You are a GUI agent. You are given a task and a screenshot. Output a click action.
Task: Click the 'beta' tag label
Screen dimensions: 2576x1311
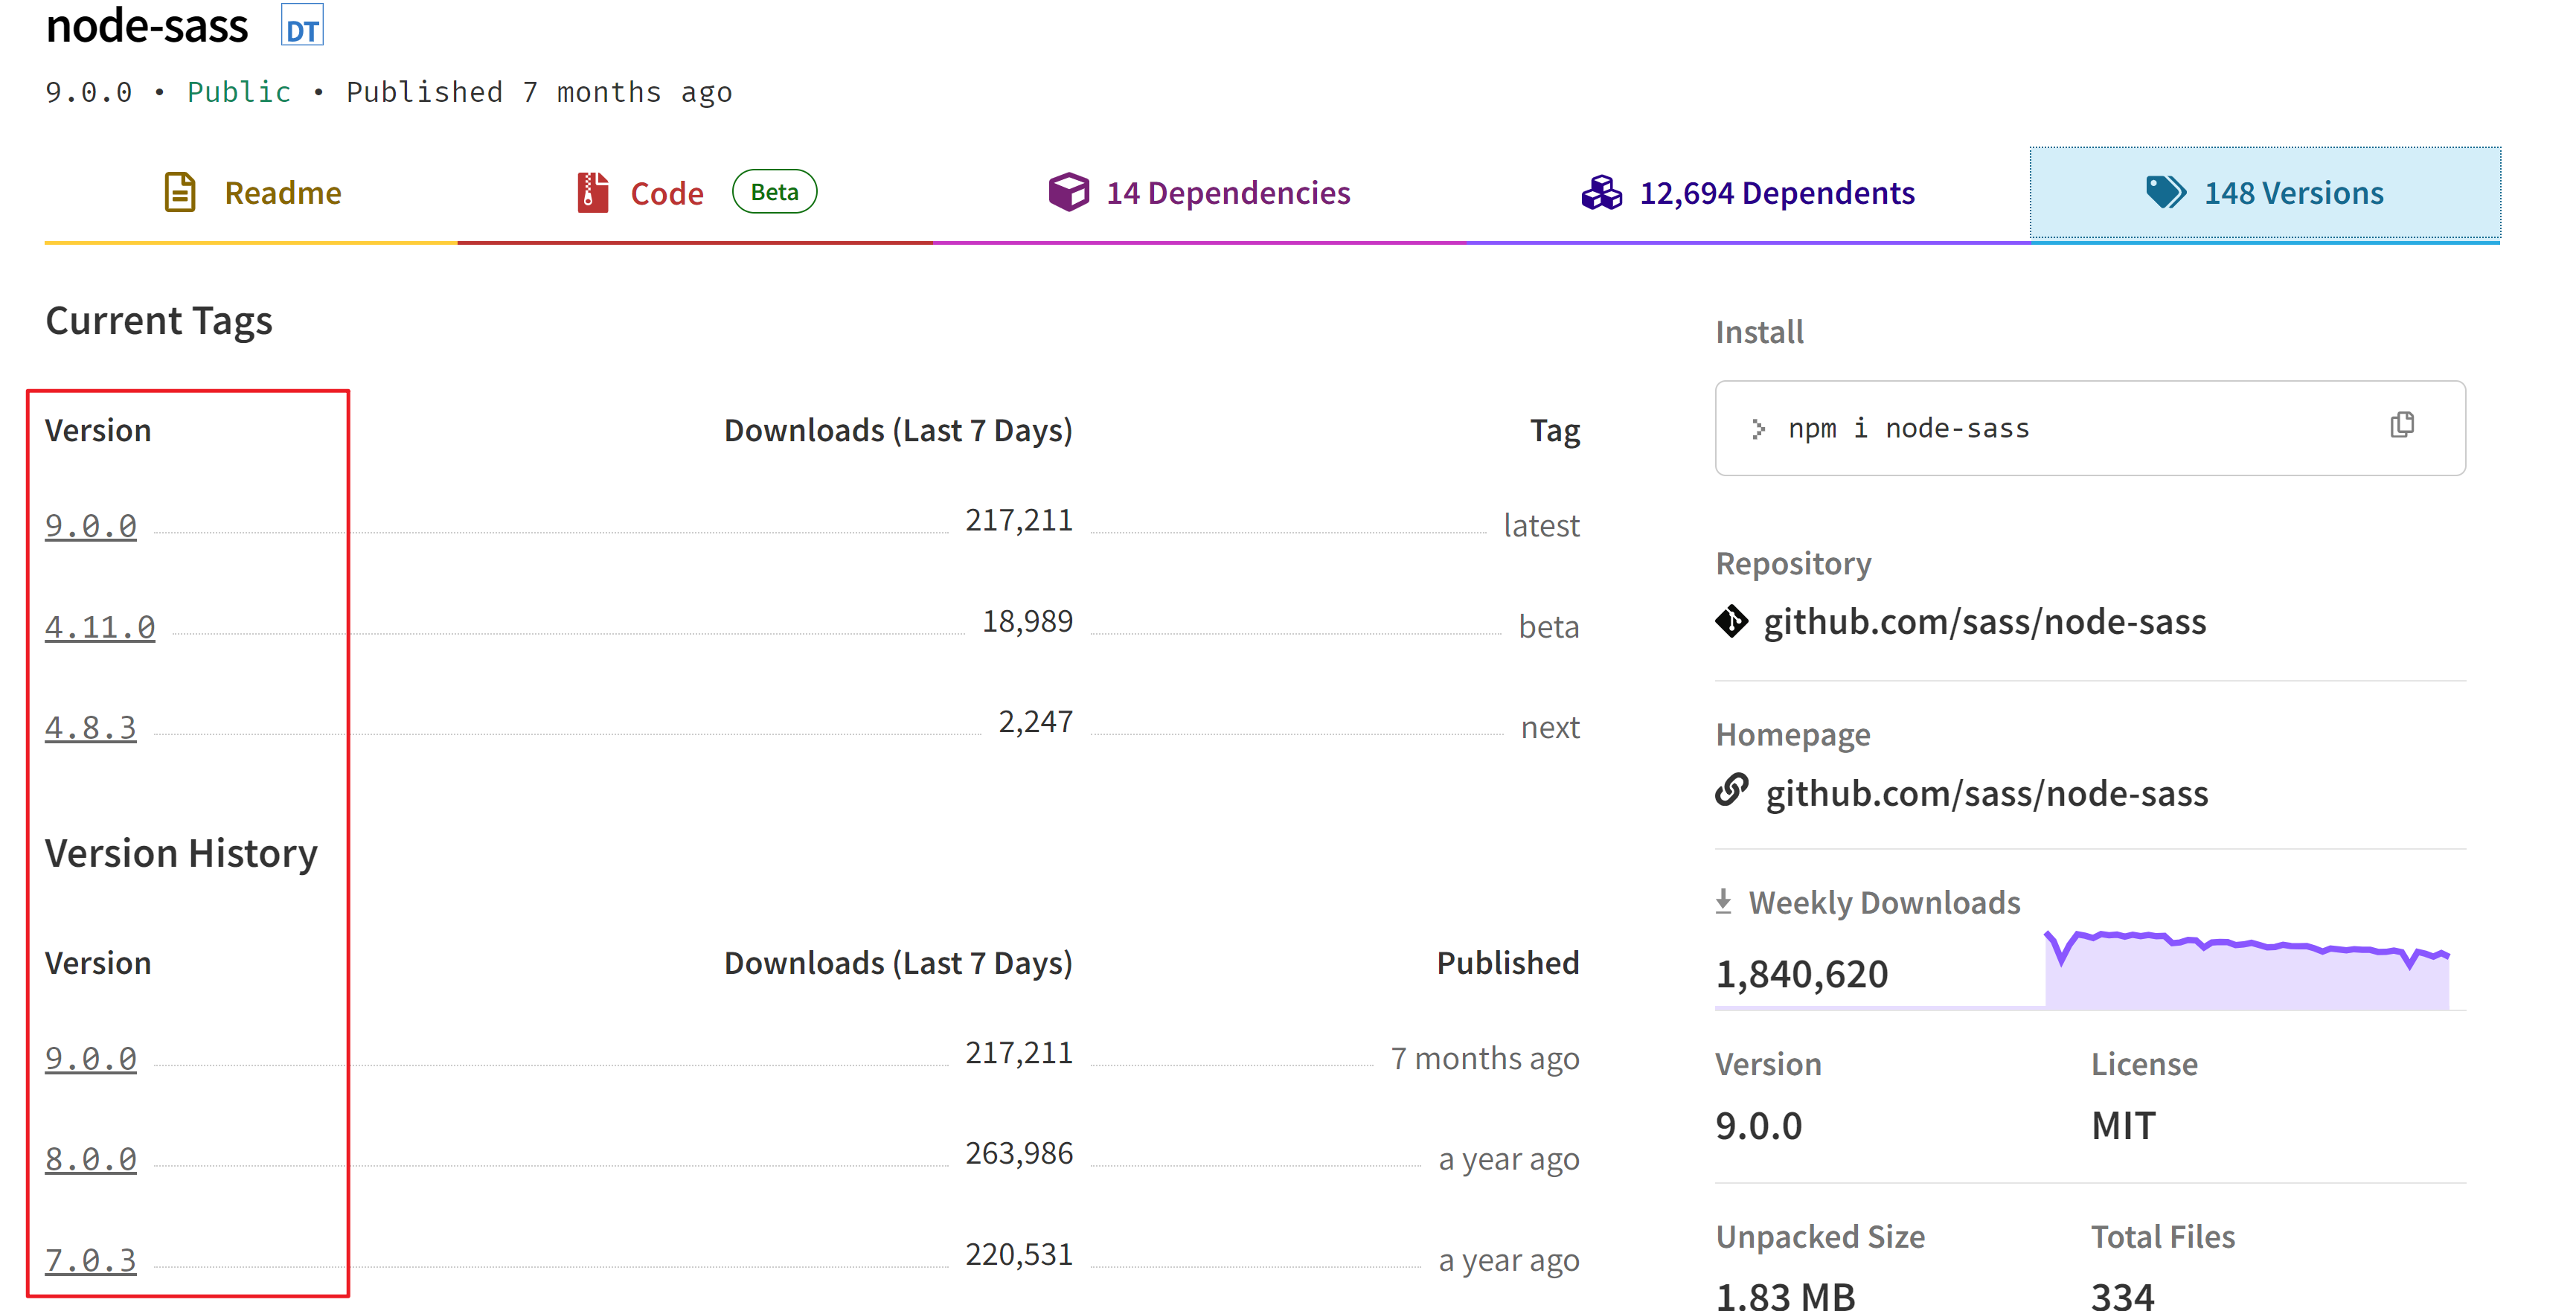pos(1549,626)
